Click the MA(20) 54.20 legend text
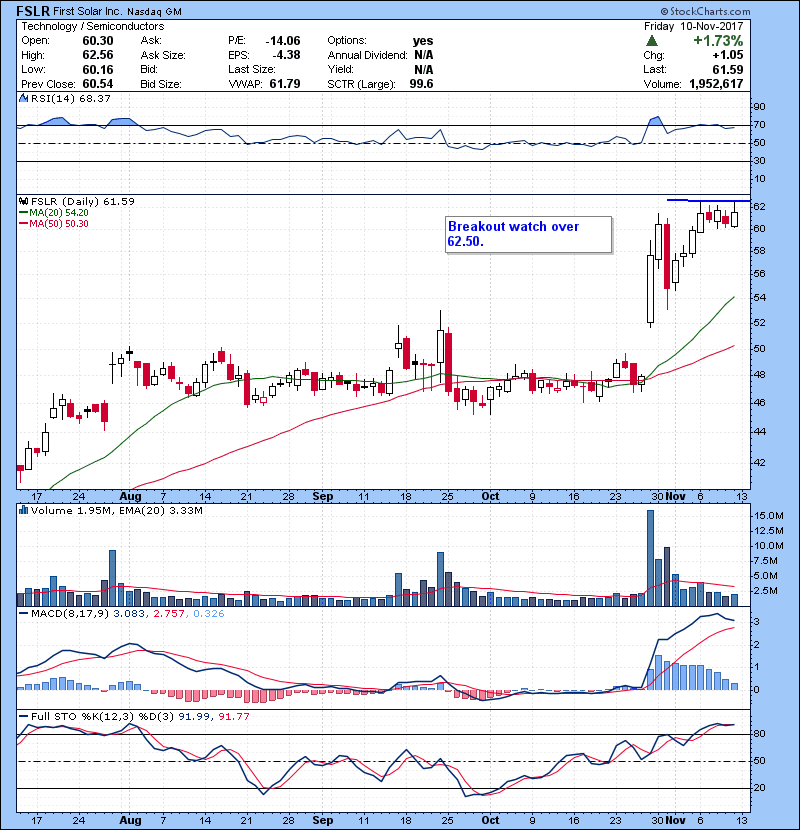Viewport: 800px width, 830px height. click(x=59, y=213)
